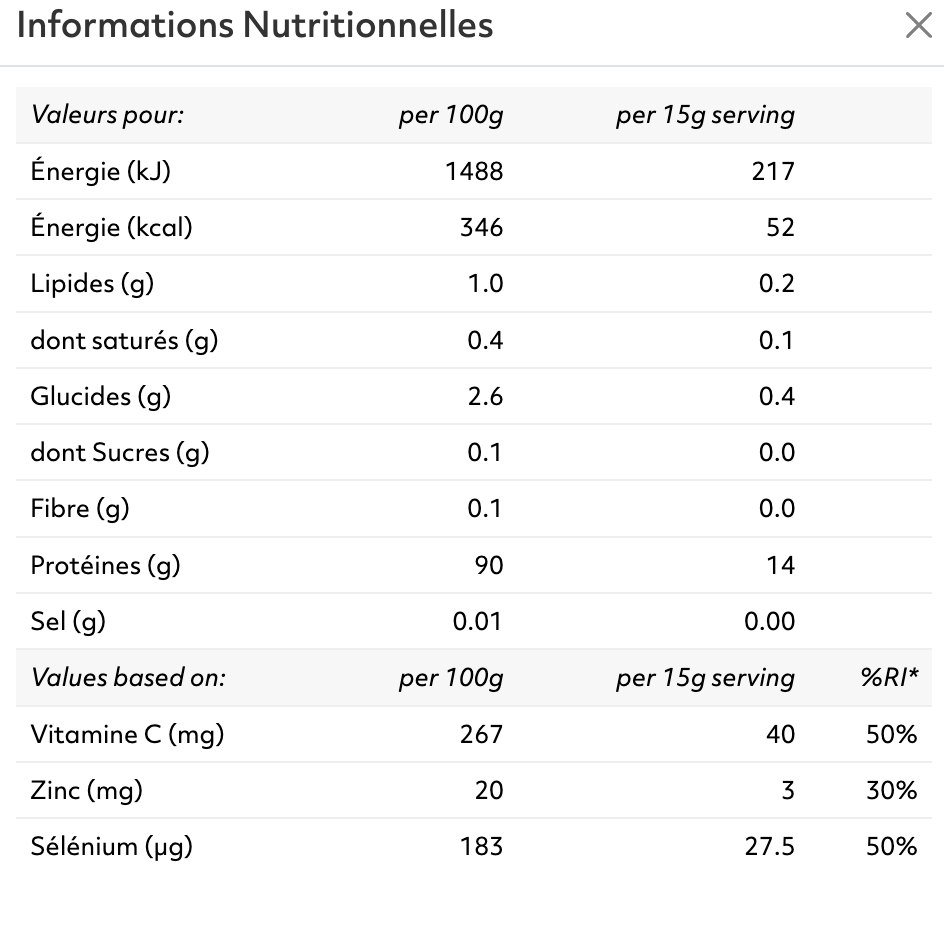This screenshot has width=944, height=952.
Task: Click the 30% reference intake for Zinc
Action: [x=891, y=790]
